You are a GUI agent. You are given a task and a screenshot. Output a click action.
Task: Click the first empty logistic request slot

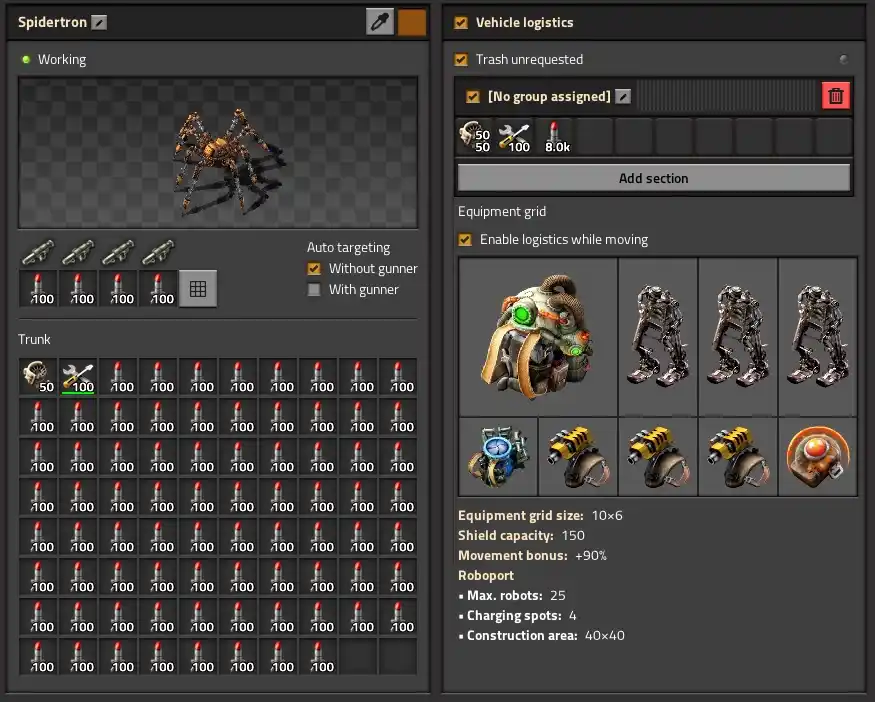click(x=595, y=136)
